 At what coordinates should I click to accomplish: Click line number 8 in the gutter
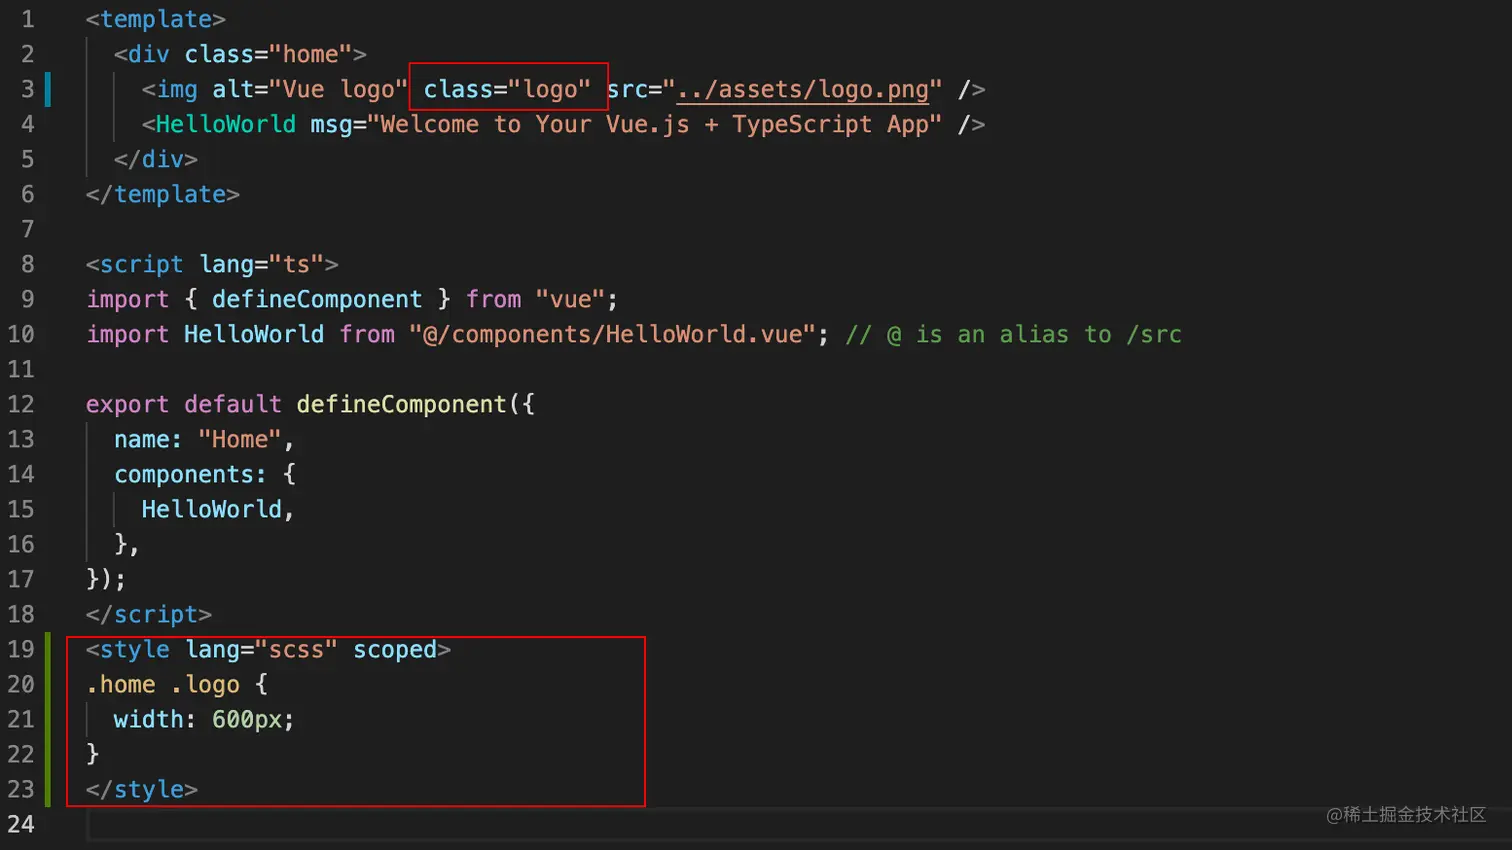[27, 264]
